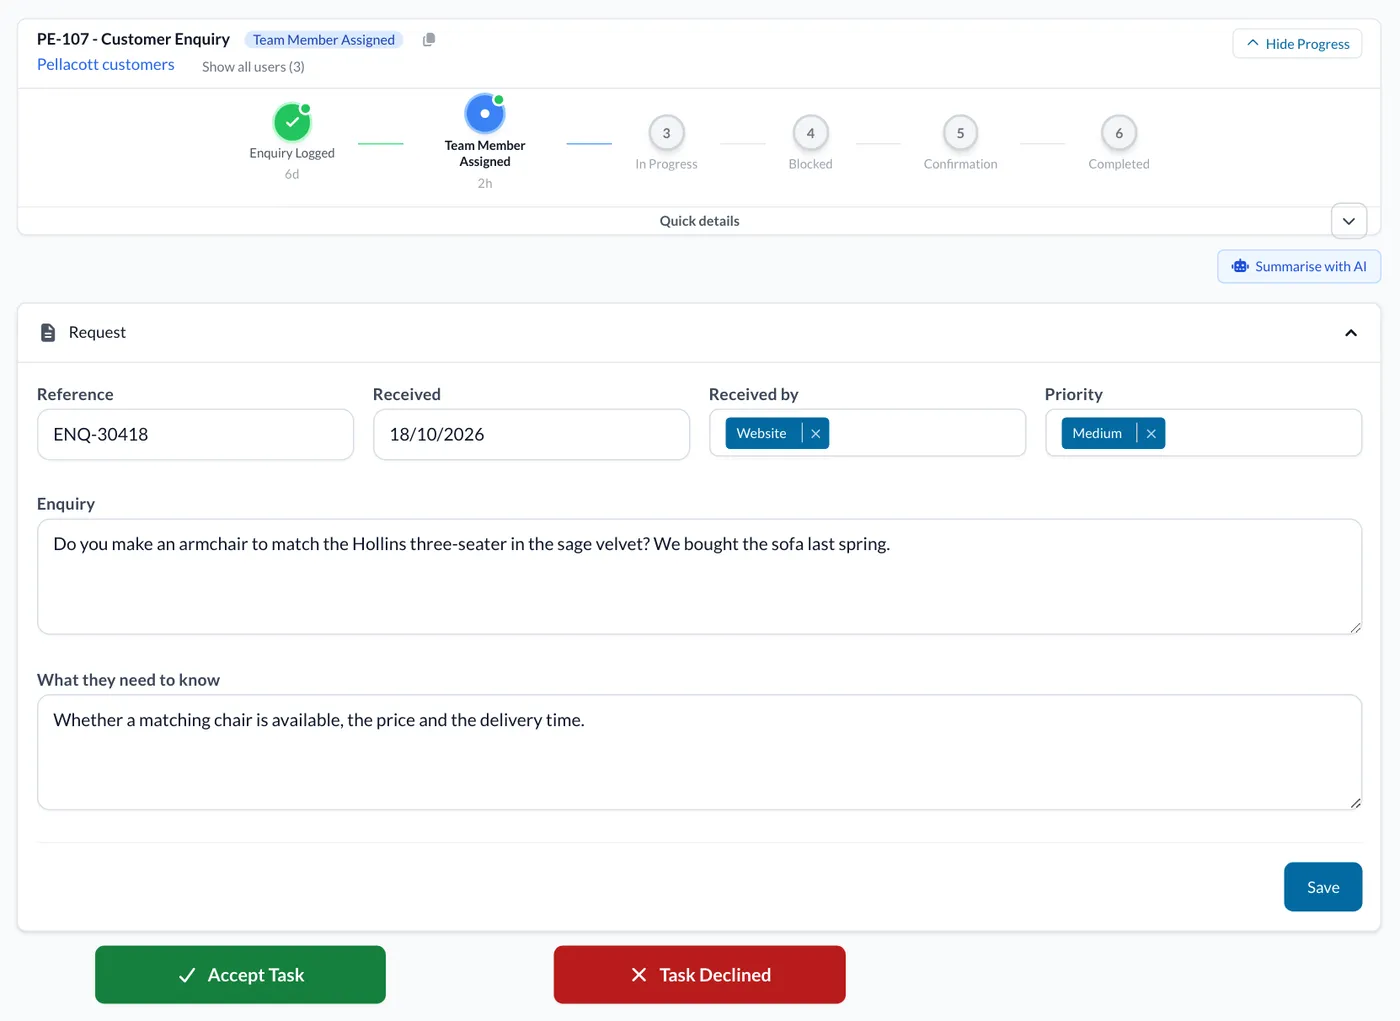Image resolution: width=1400 pixels, height=1021 pixels.
Task: Remove the Medium priority tag
Action: tap(1151, 434)
